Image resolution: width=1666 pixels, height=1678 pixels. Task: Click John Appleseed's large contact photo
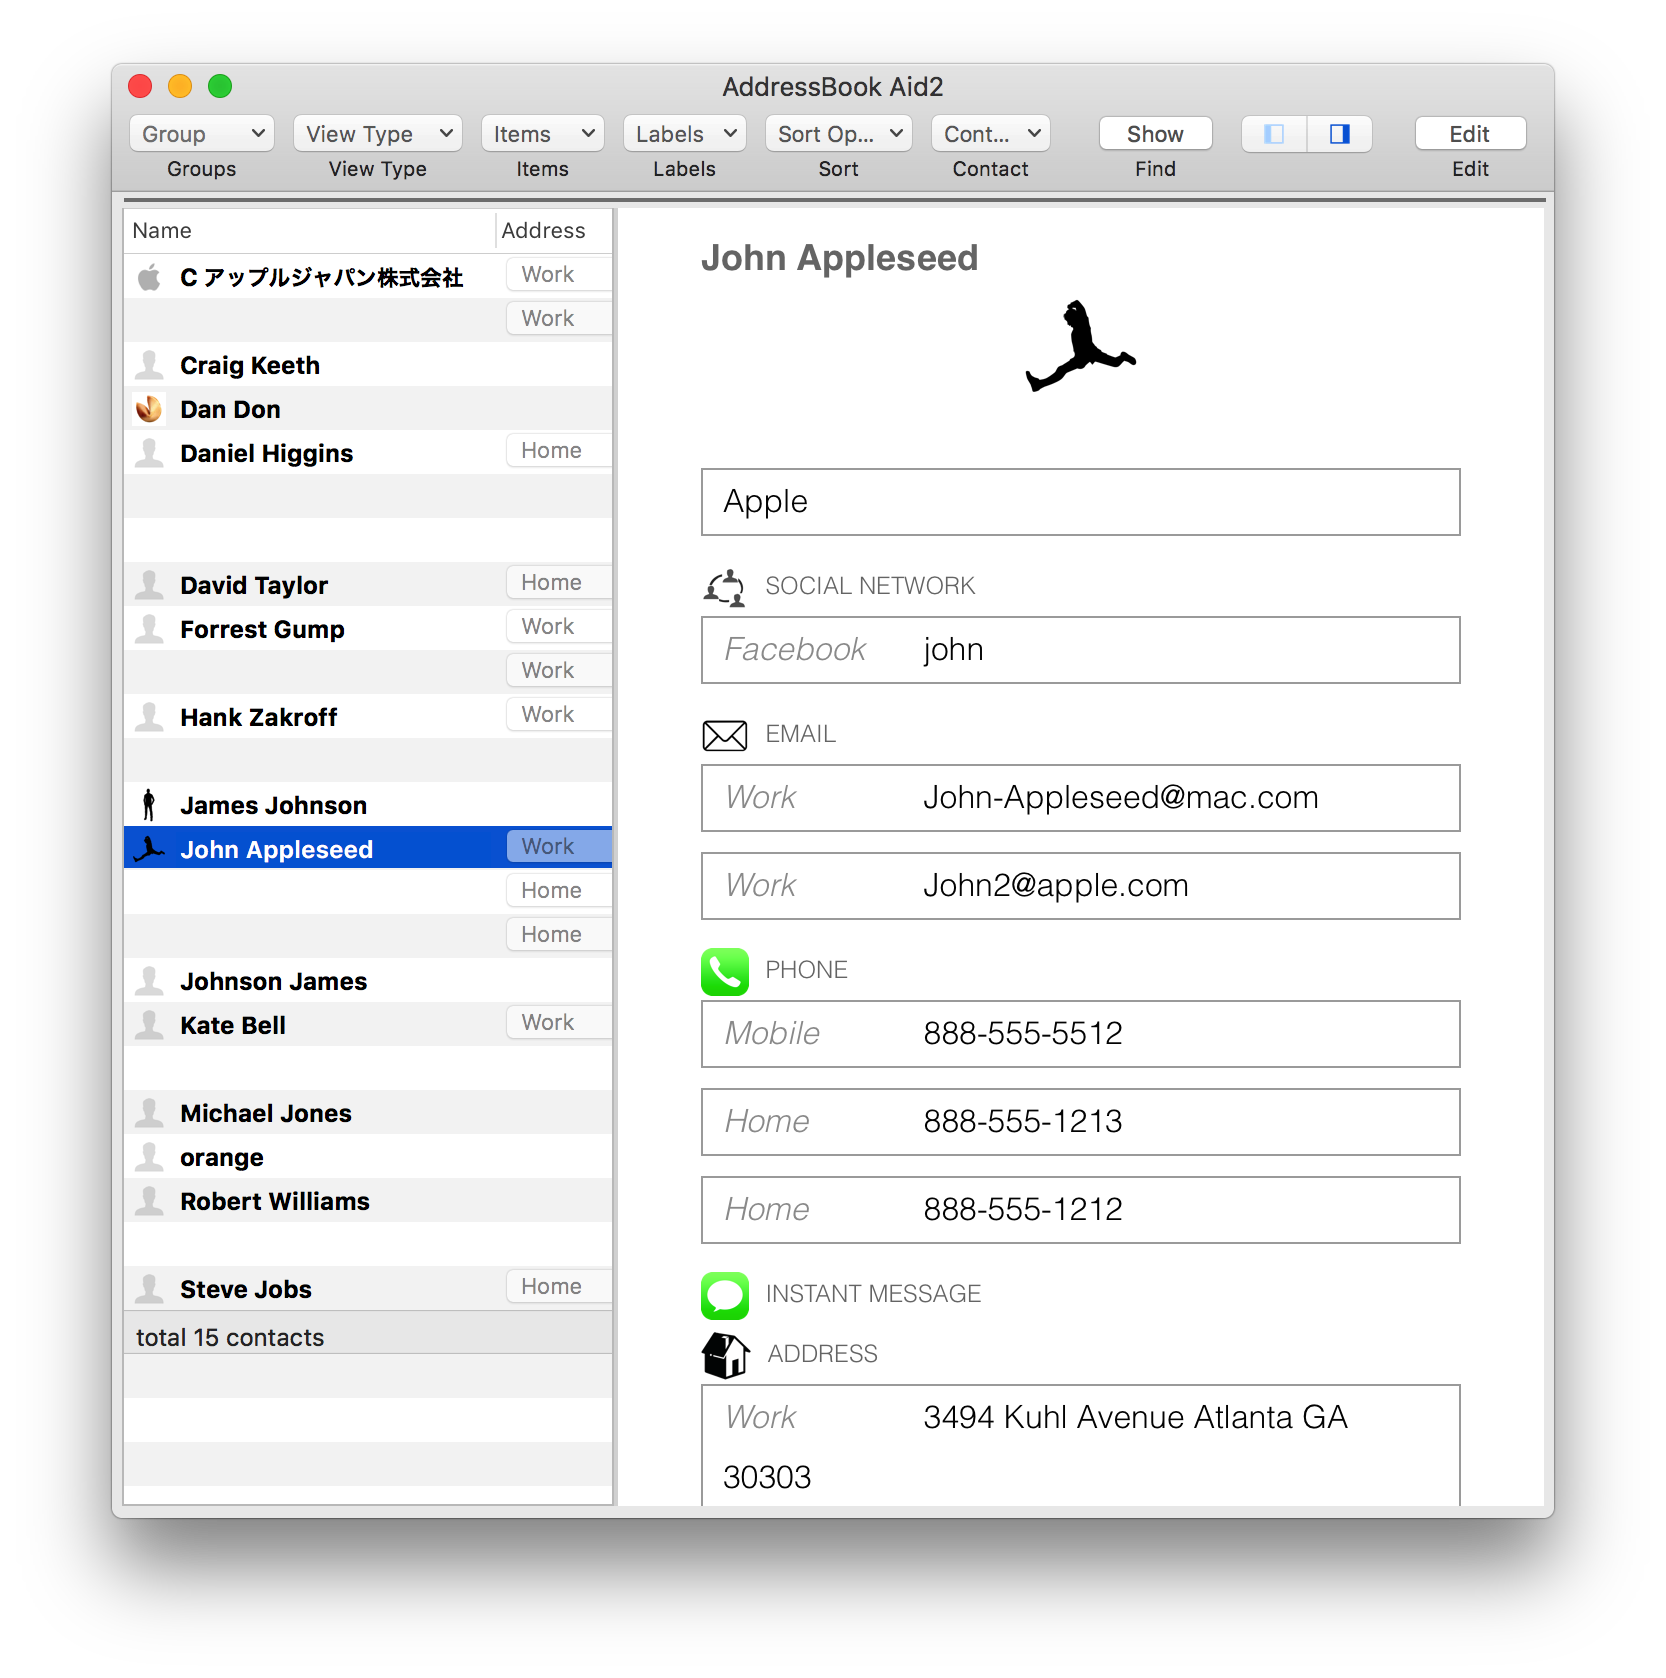pyautogui.click(x=1080, y=346)
